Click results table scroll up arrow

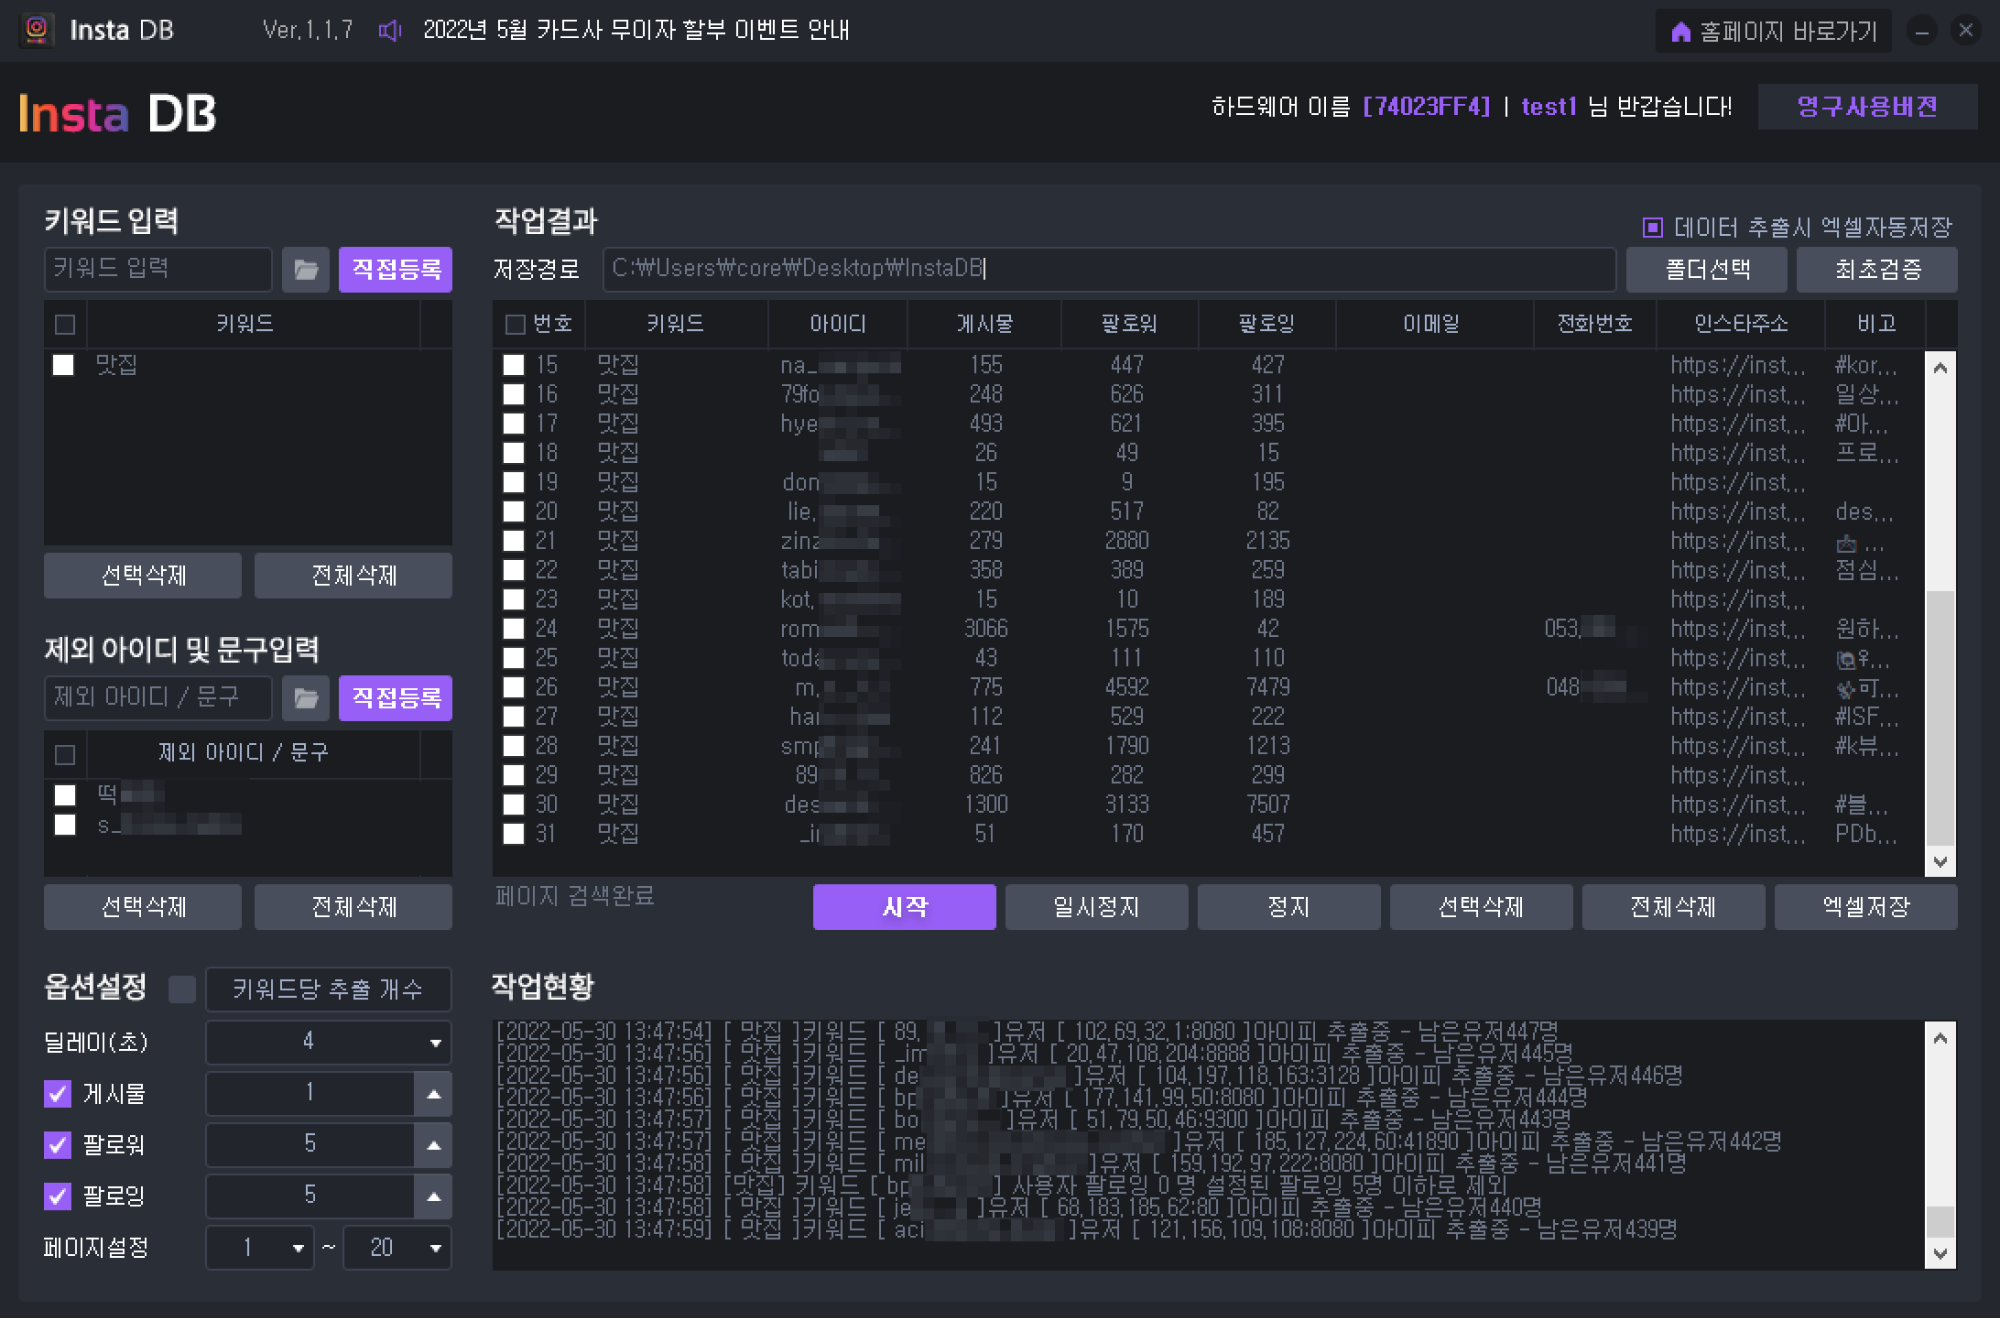tap(1940, 368)
